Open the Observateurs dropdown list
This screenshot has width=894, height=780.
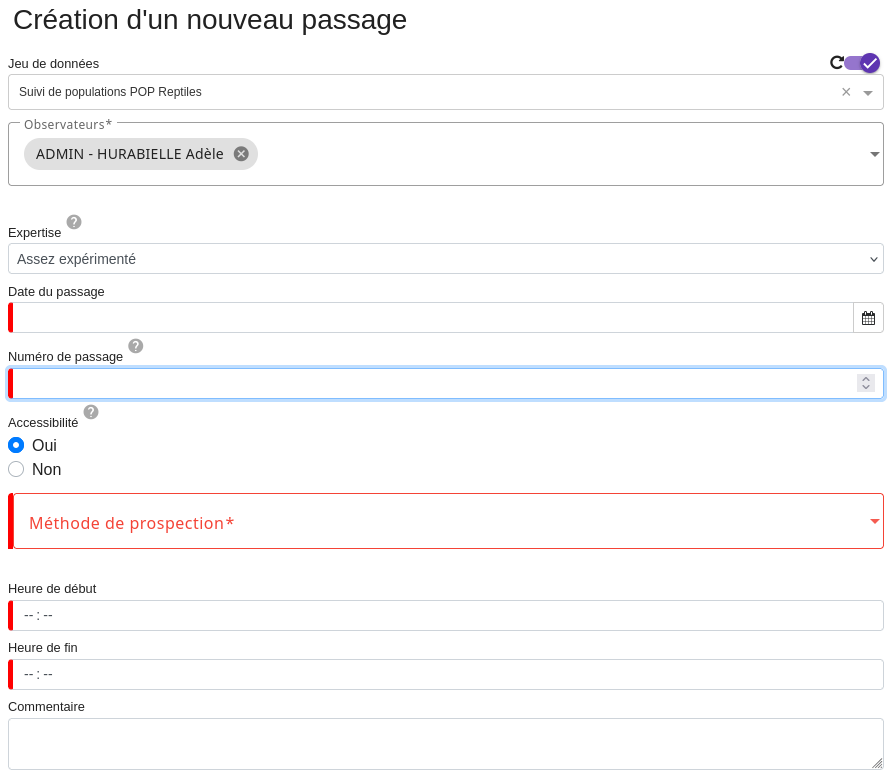click(875, 154)
